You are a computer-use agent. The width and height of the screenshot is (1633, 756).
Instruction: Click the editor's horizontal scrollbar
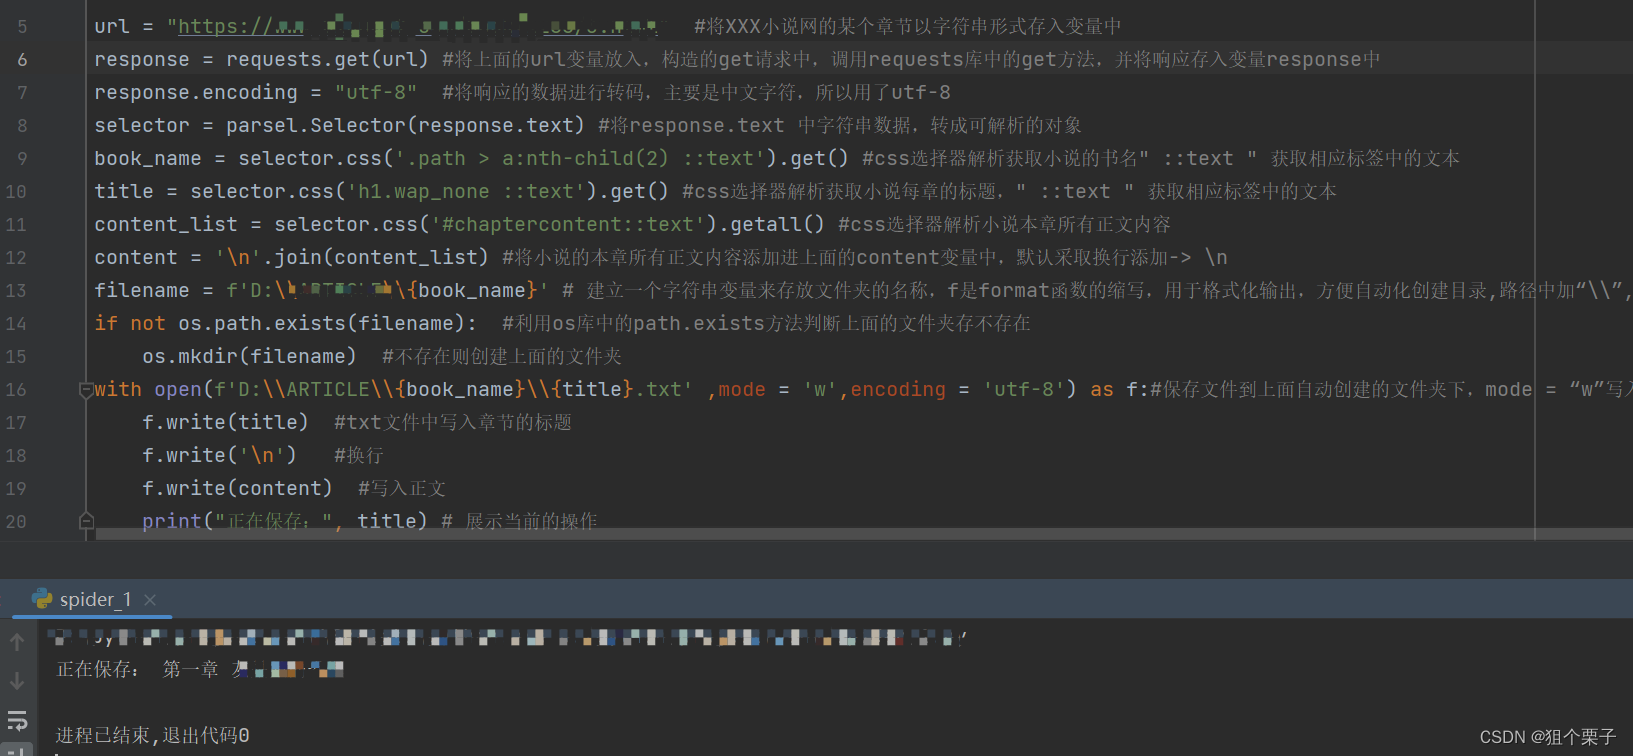coord(865,534)
